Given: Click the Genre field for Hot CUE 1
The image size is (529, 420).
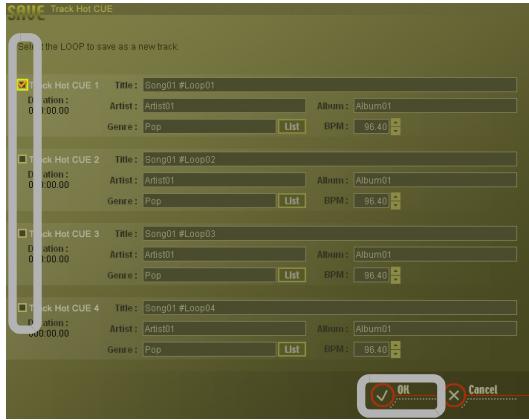Looking at the screenshot, I should pyautogui.click(x=210, y=127).
